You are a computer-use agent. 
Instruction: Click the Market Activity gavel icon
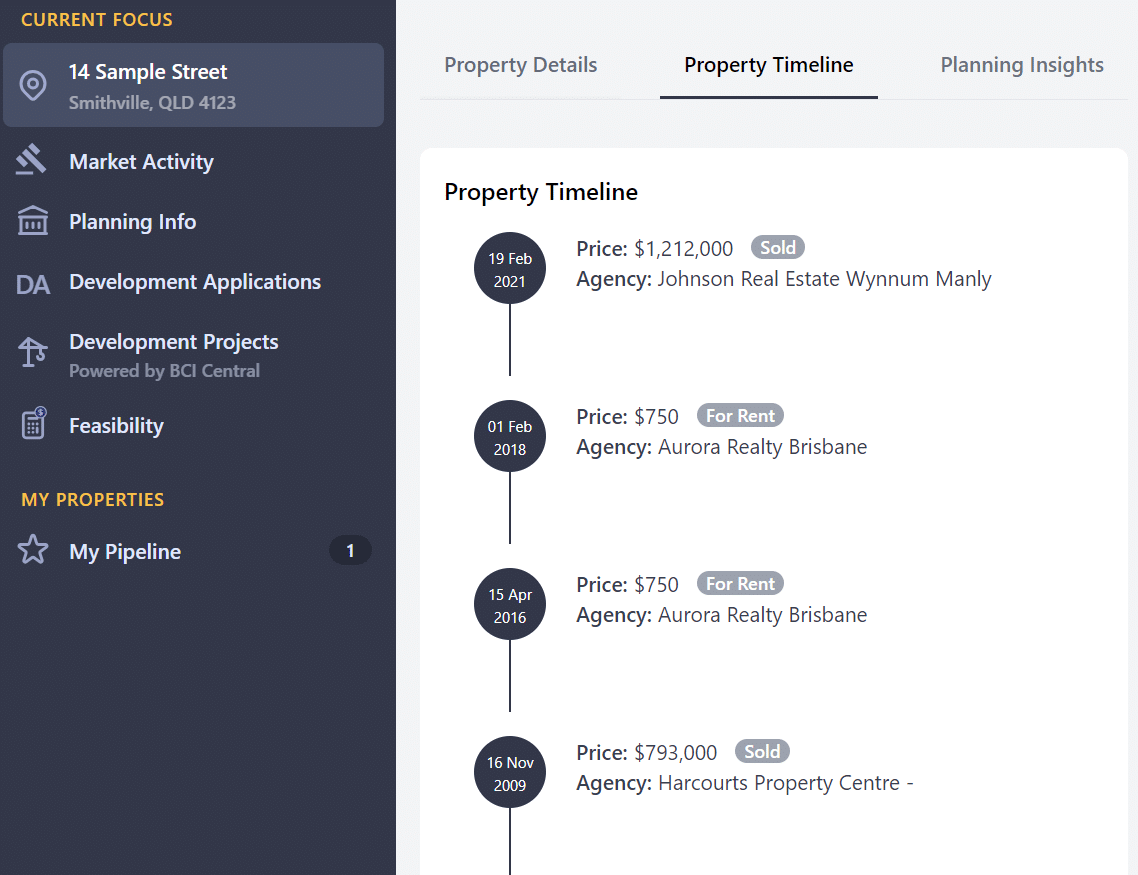click(31, 160)
